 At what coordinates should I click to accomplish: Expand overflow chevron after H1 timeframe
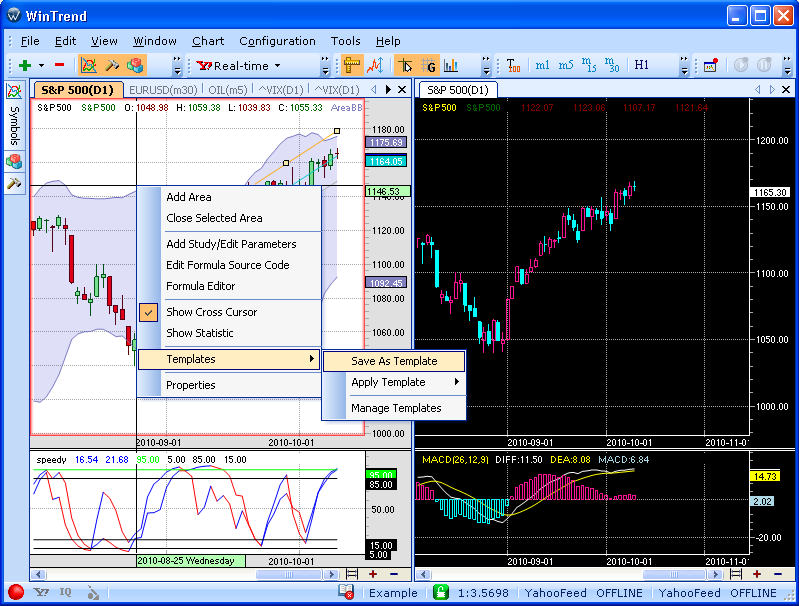(x=684, y=65)
